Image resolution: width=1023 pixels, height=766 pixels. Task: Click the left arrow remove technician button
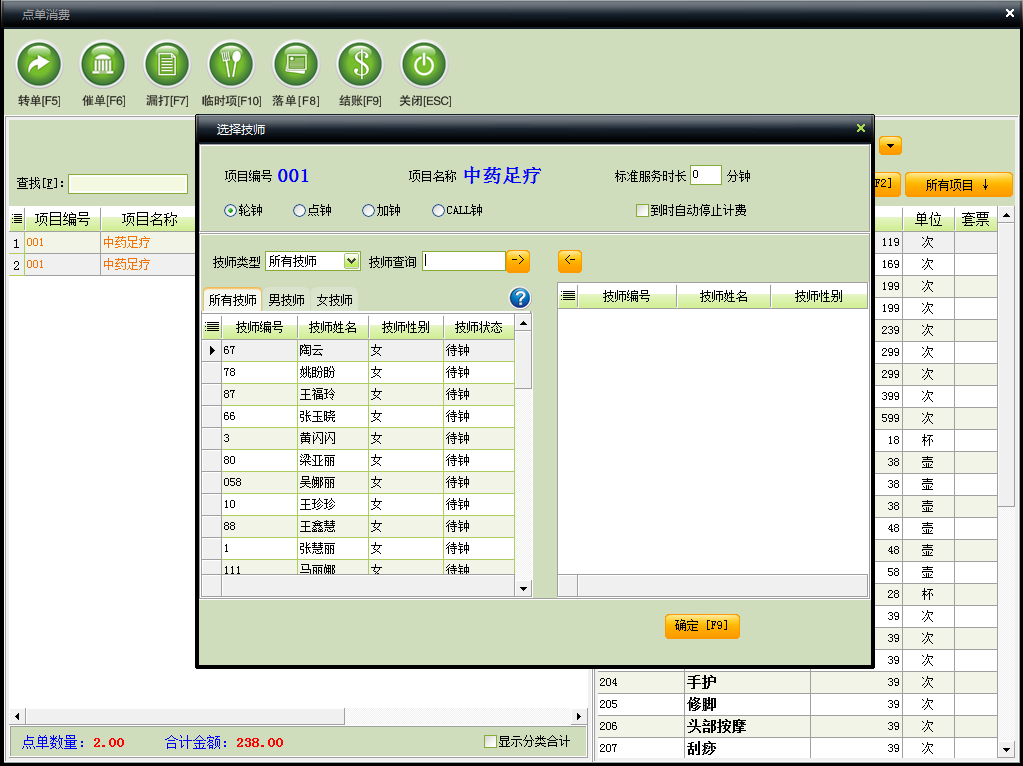(x=570, y=261)
